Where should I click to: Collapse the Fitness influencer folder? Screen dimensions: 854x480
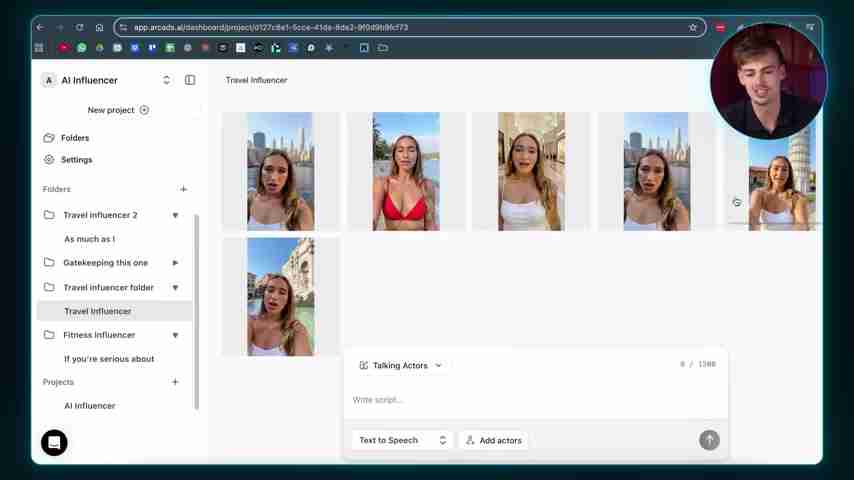175,335
